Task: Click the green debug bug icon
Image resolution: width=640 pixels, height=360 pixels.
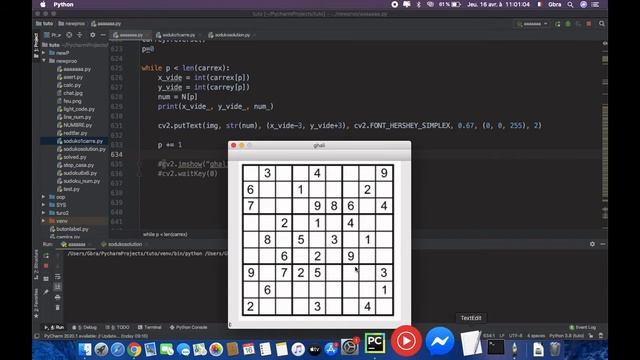Action: [568, 24]
